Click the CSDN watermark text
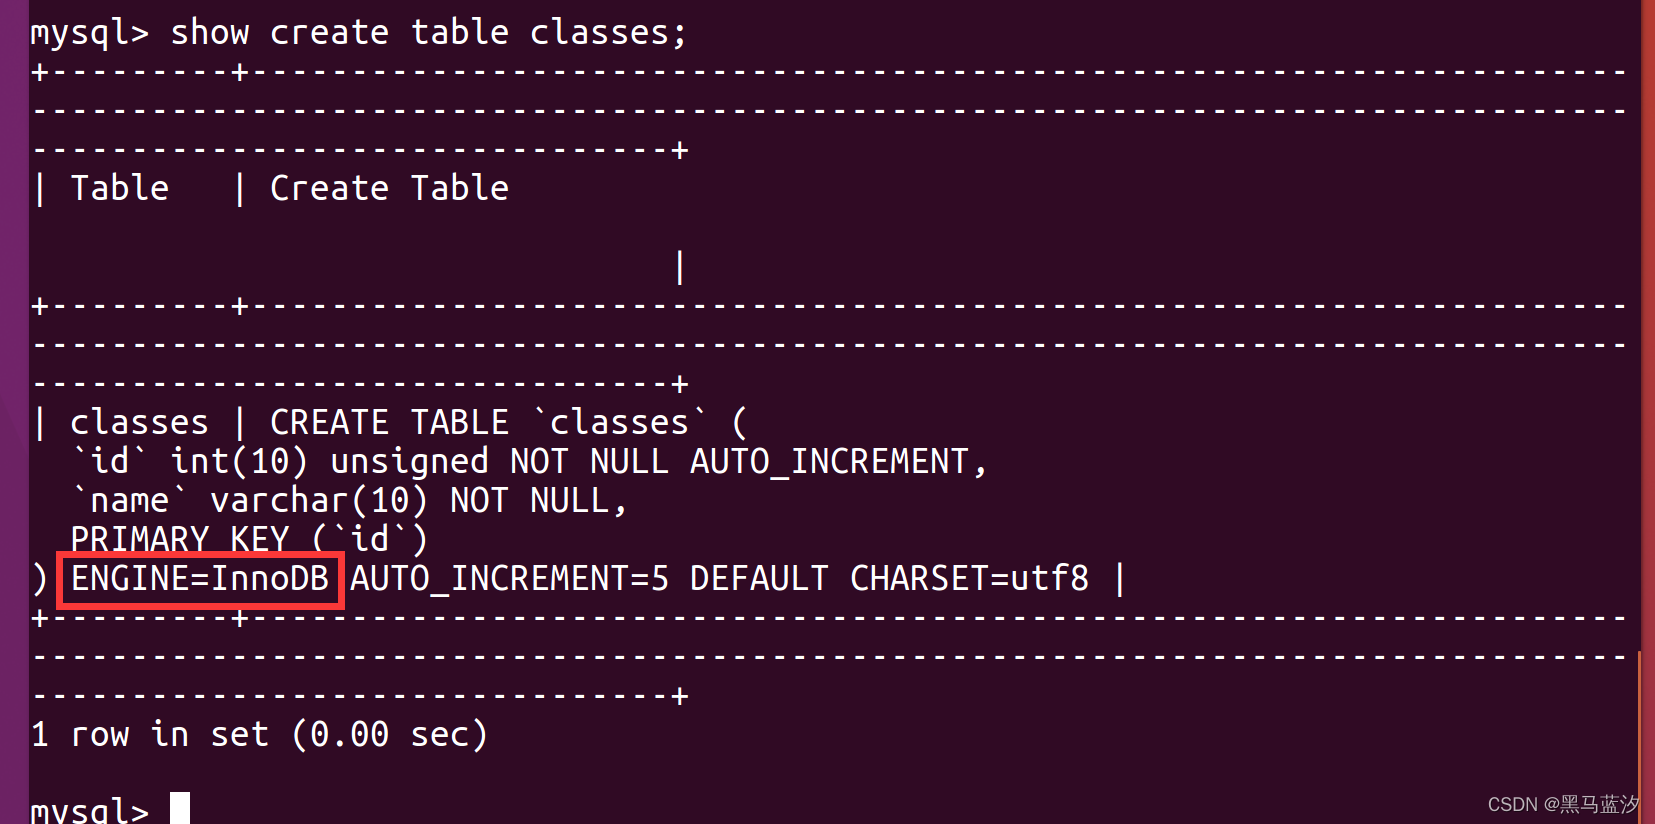The image size is (1655, 824). click(x=1563, y=804)
